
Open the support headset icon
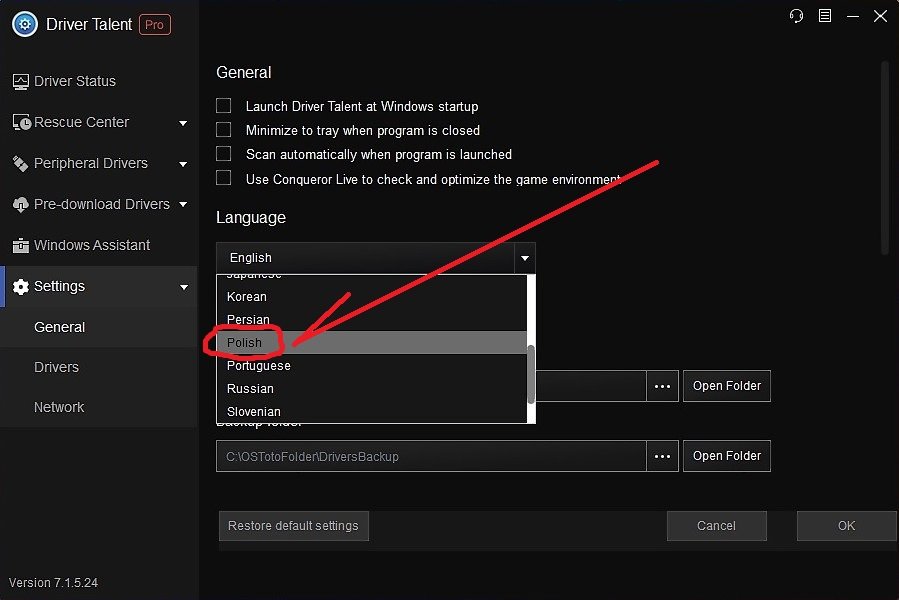pyautogui.click(x=796, y=16)
